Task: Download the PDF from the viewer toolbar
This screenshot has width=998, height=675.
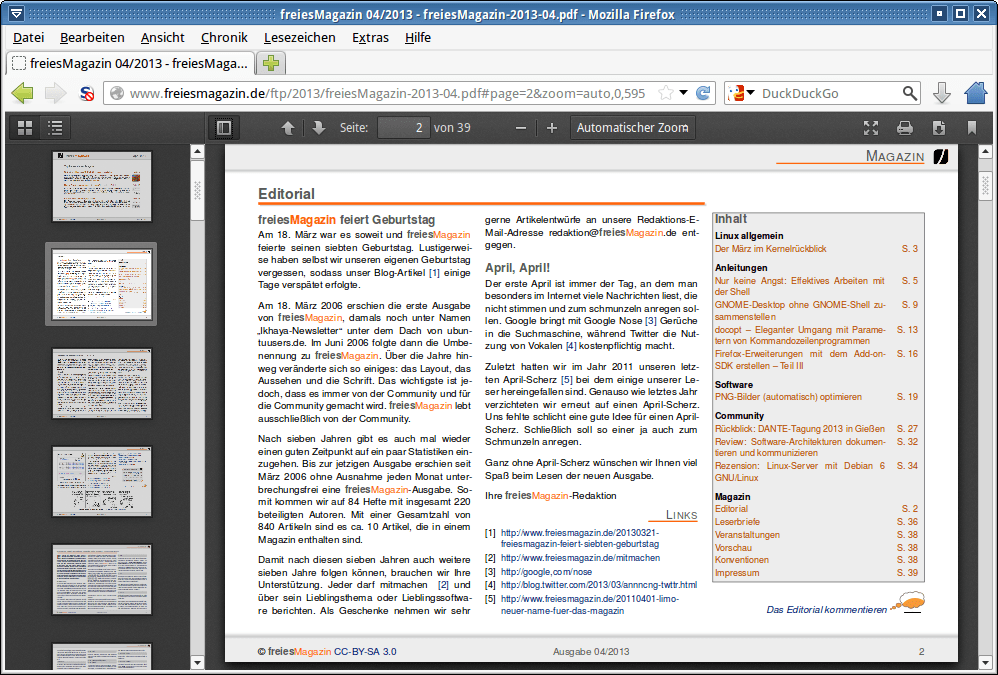Action: [x=939, y=128]
